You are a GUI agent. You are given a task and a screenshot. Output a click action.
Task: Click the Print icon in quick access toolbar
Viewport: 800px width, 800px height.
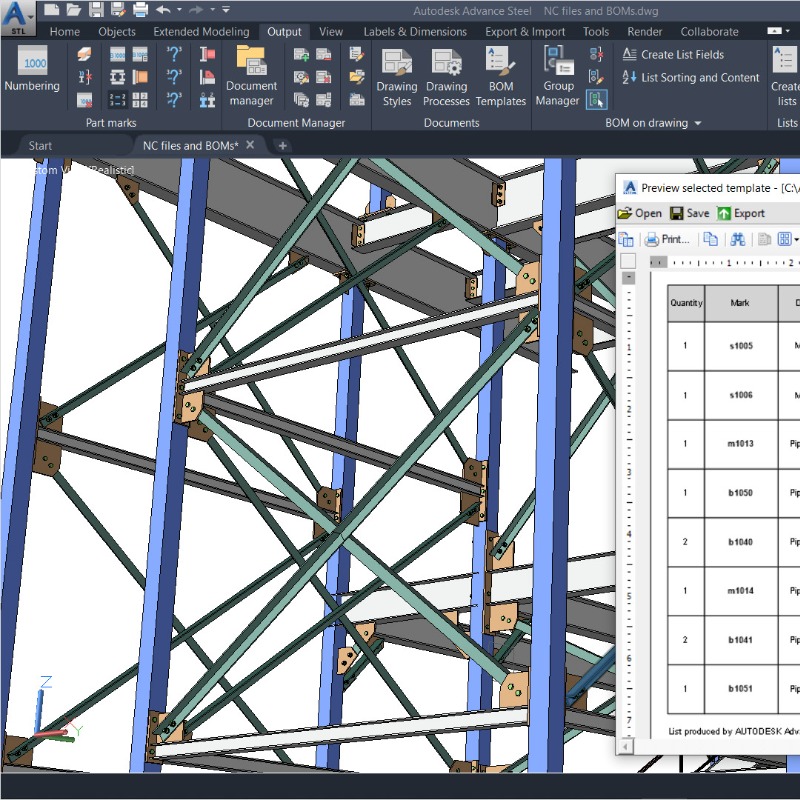pyautogui.click(x=140, y=10)
